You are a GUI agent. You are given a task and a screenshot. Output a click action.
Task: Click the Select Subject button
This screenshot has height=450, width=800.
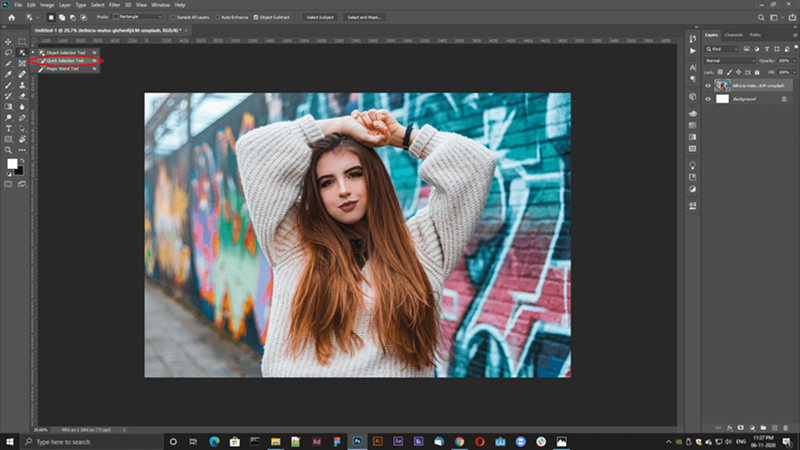tap(320, 17)
